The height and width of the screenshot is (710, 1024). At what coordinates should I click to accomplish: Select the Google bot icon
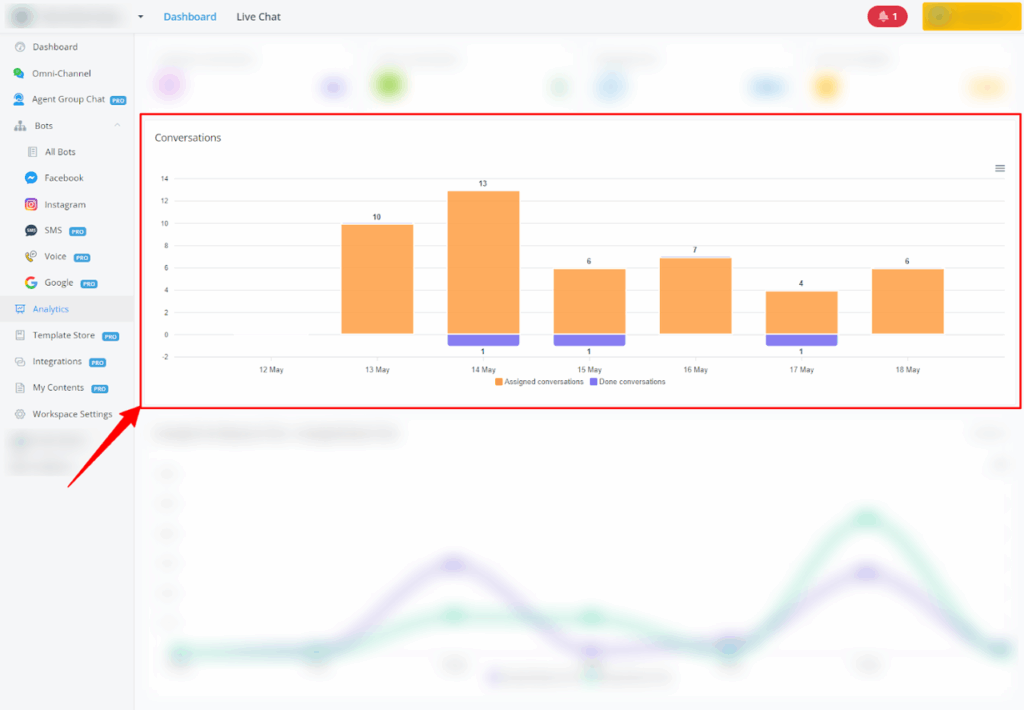point(32,283)
